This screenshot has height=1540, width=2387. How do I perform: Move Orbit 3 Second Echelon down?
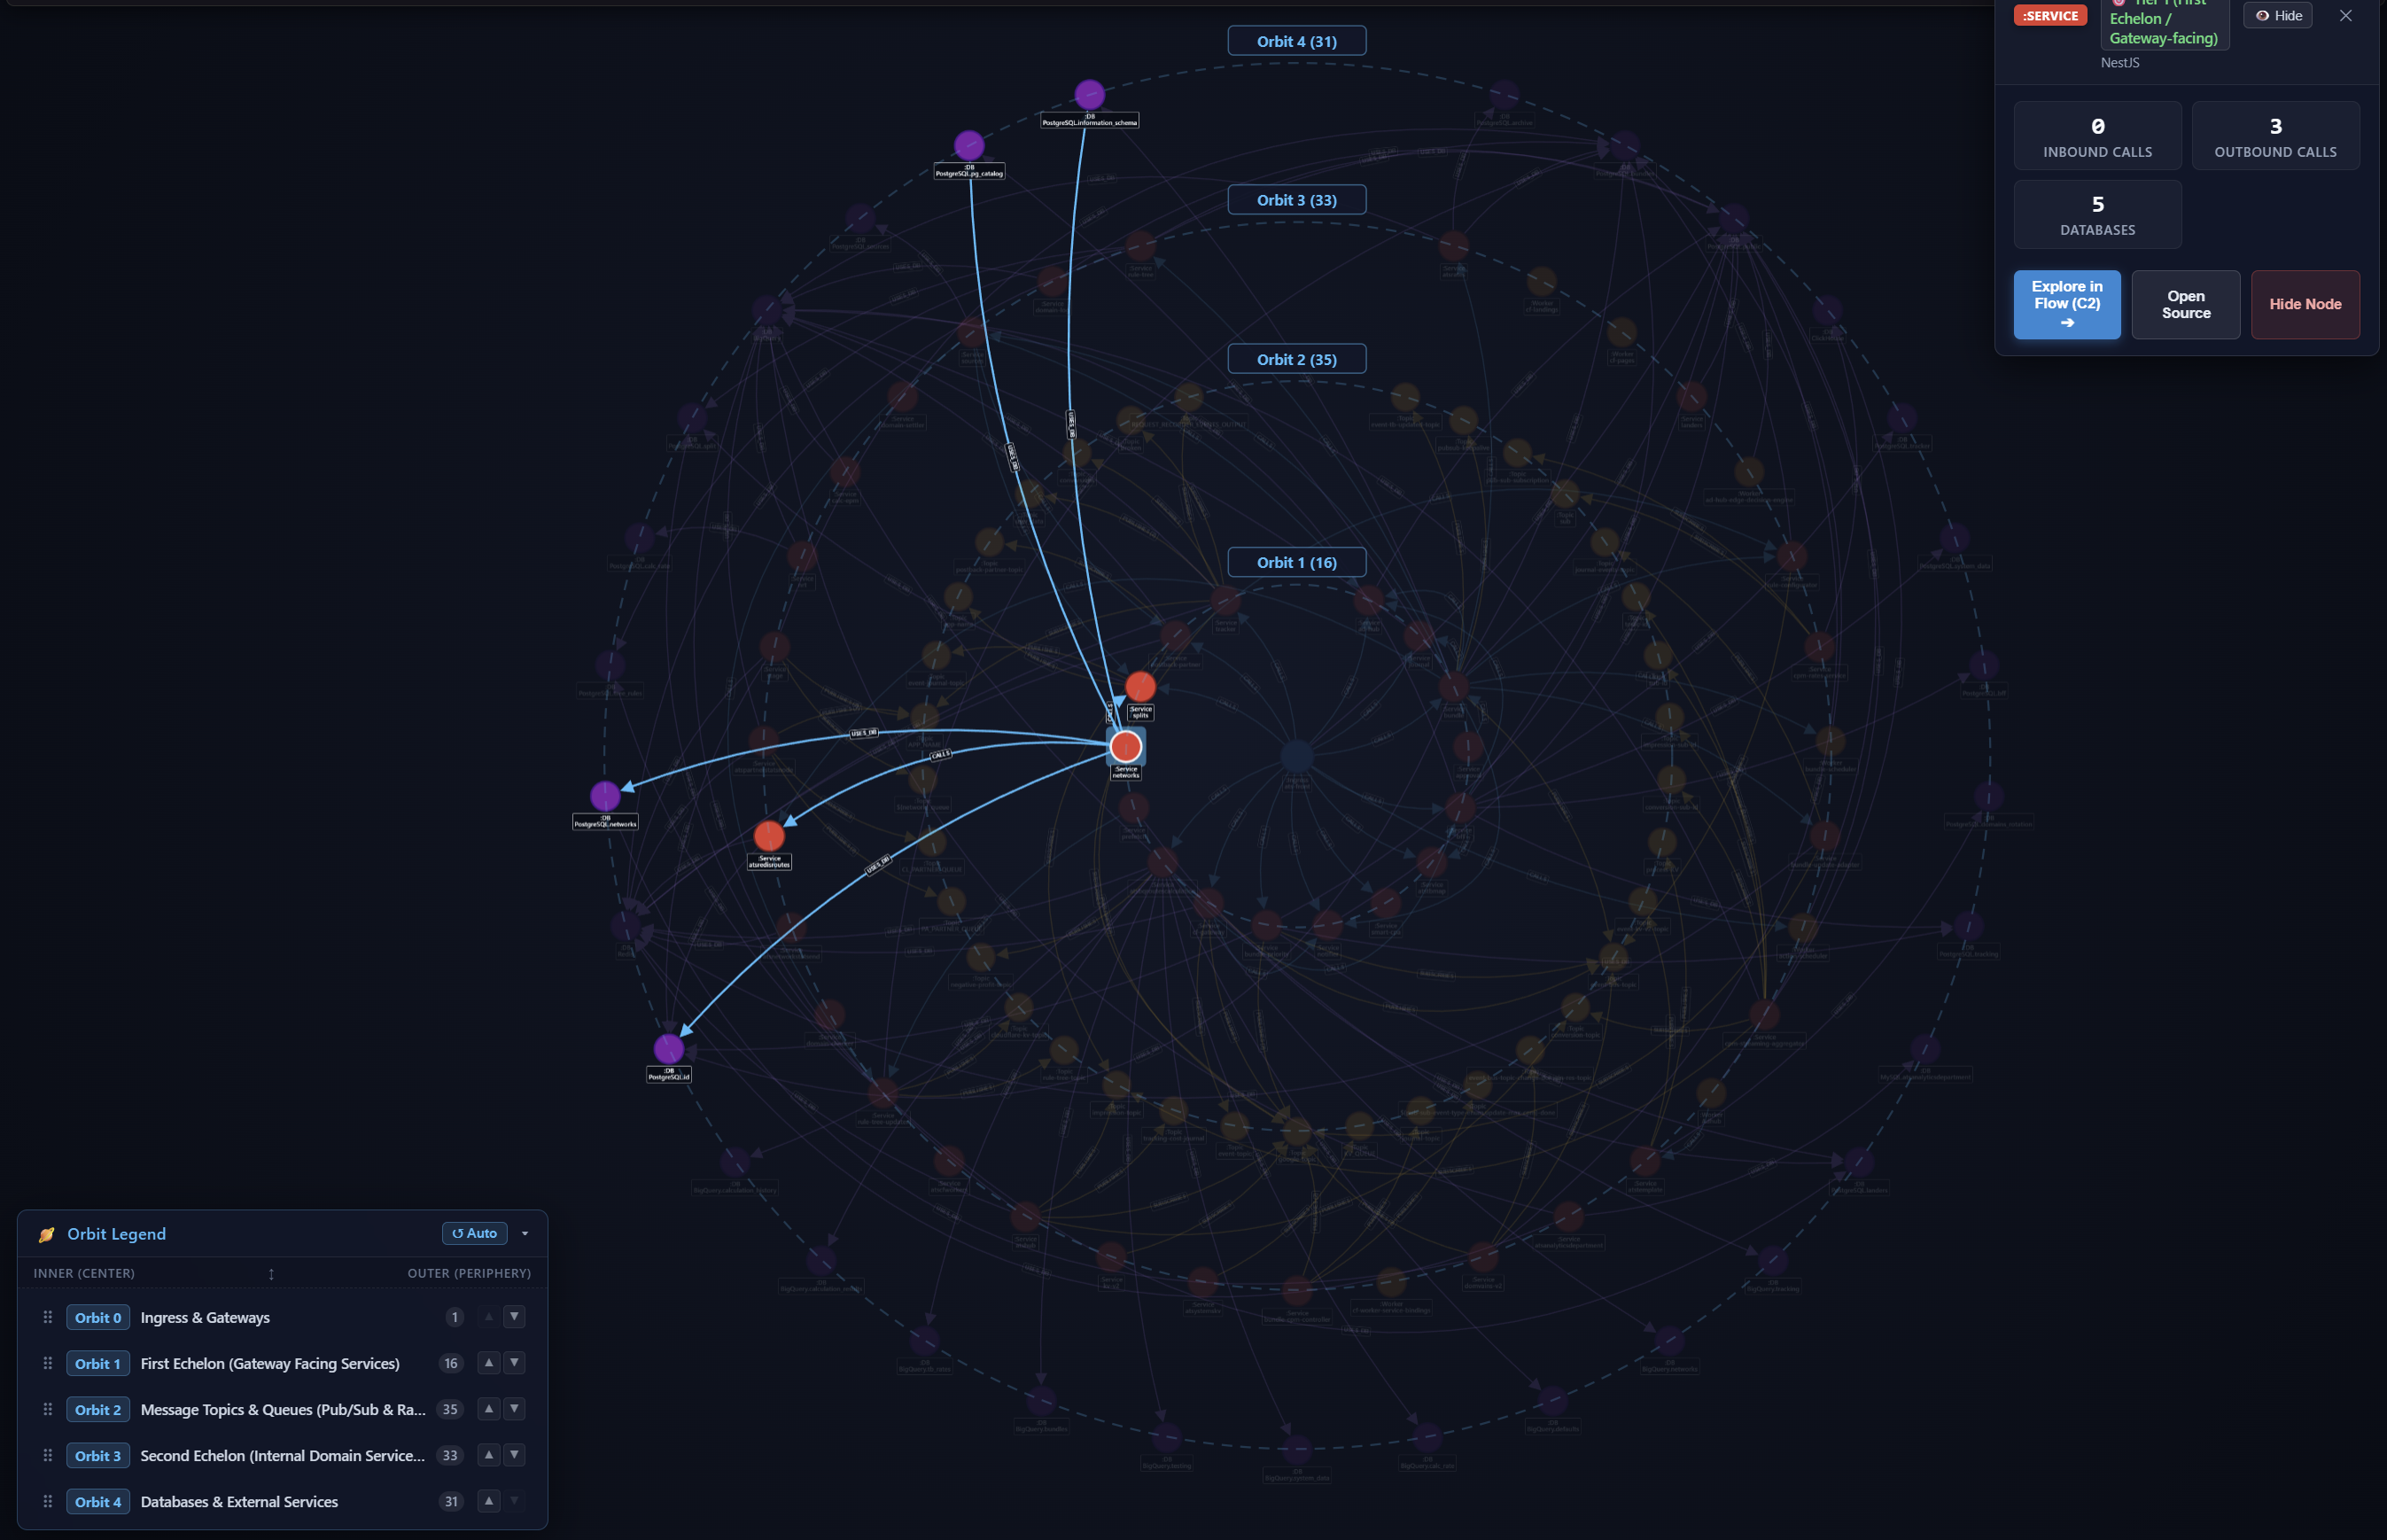(514, 1454)
